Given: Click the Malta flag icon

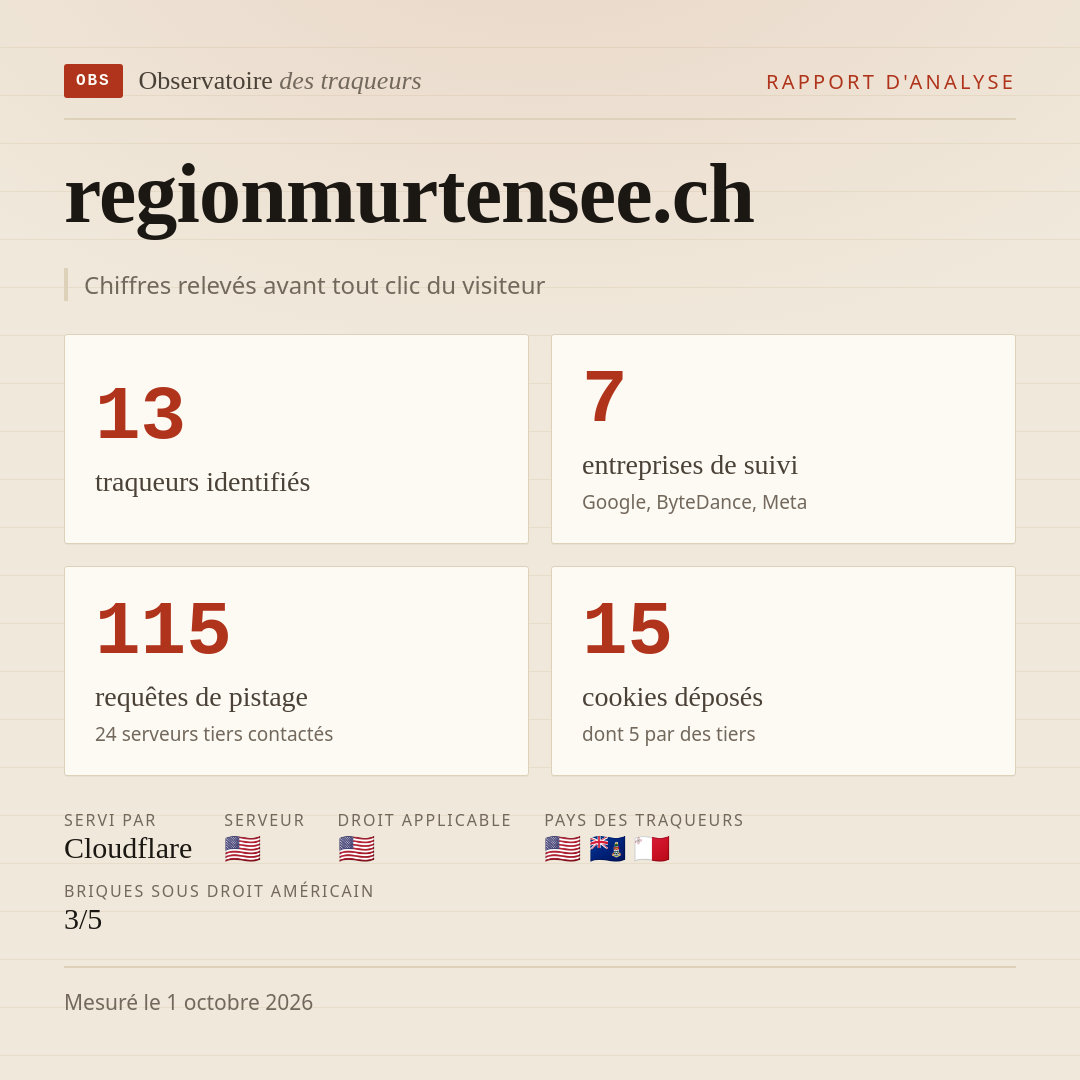Looking at the screenshot, I should pos(652,849).
